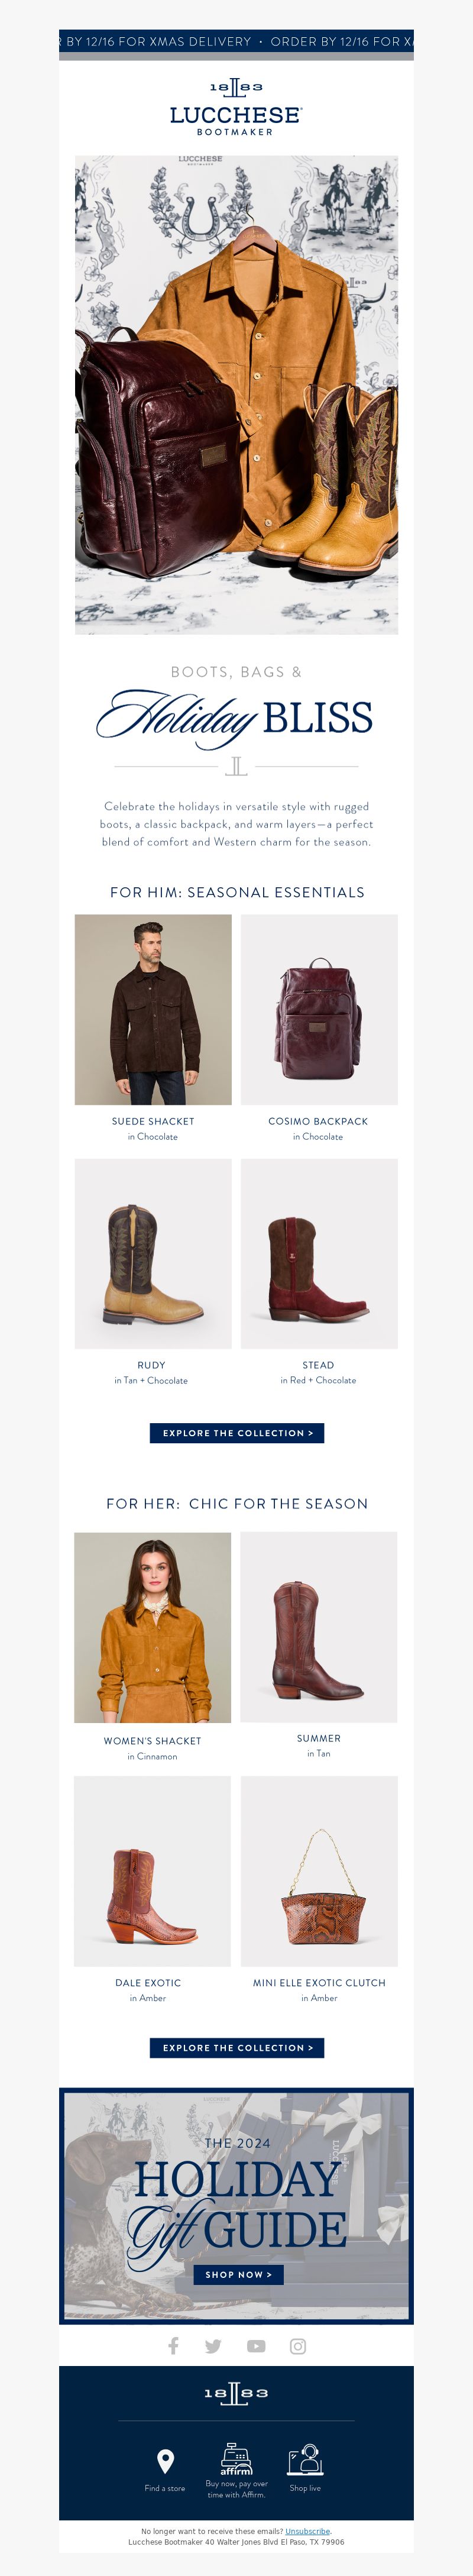Select the Rudy boot thumbnail
This screenshot has height=2576, width=473.
coord(153,1253)
